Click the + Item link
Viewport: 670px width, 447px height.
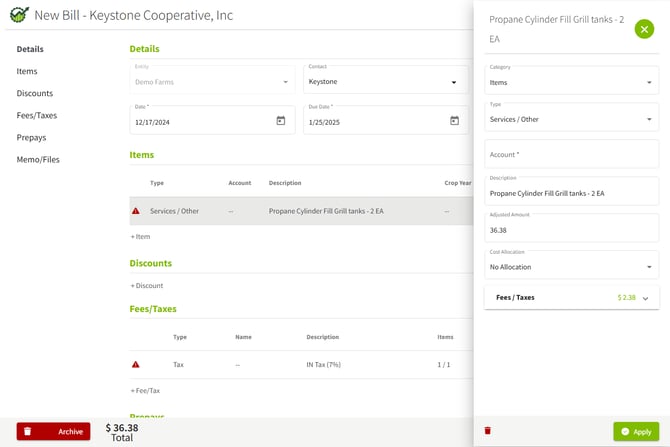coord(140,237)
